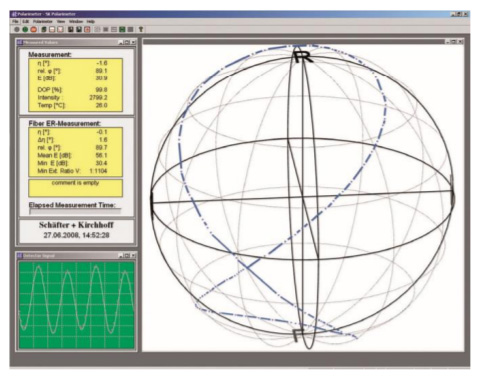Image resolution: width=481 pixels, height=380 pixels.
Task: Maximize the Detector Signal sub-window
Action: [x=127, y=256]
